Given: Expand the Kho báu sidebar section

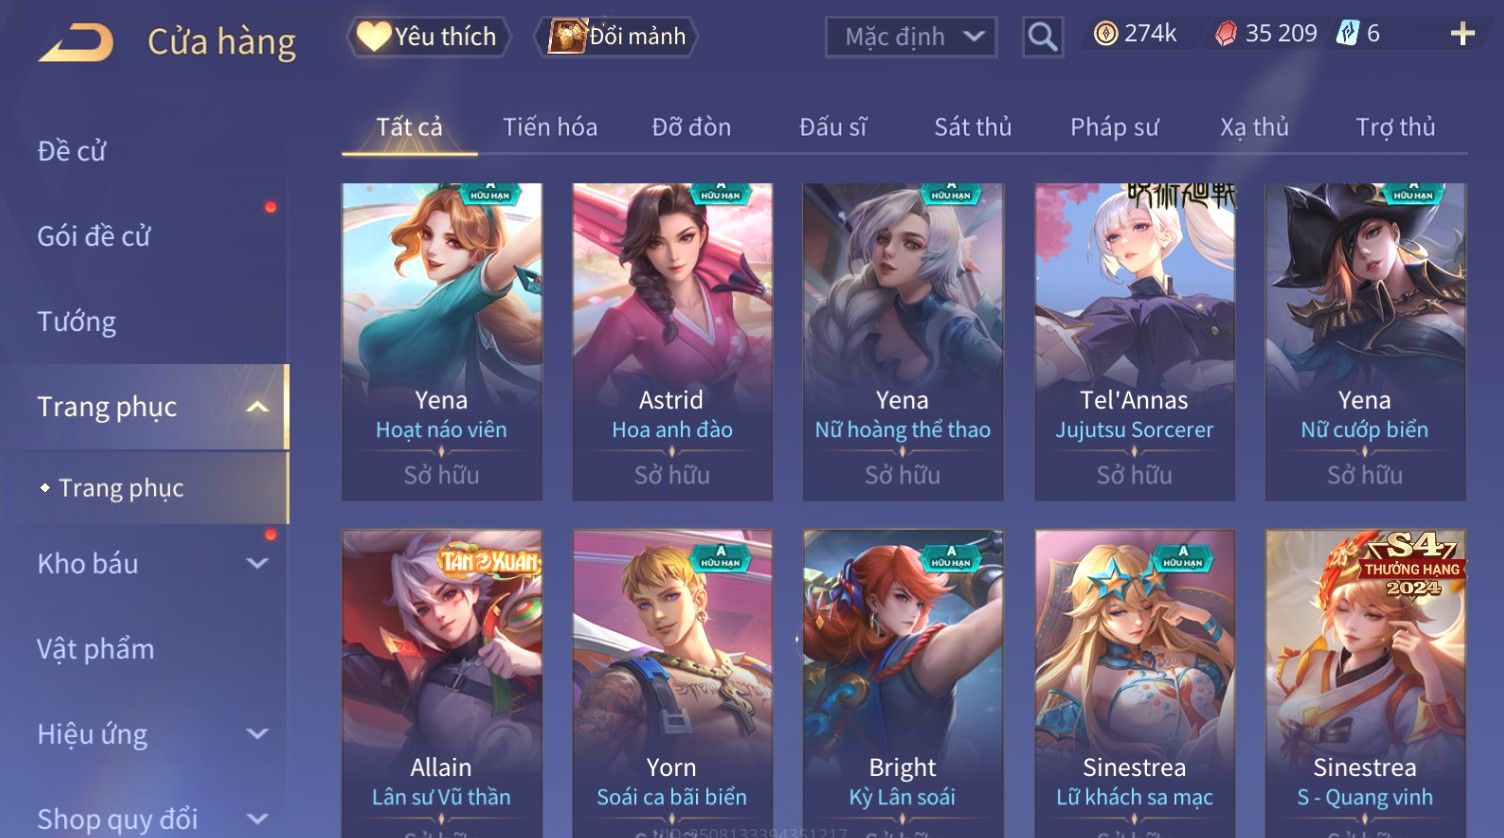Looking at the screenshot, I should tap(257, 563).
